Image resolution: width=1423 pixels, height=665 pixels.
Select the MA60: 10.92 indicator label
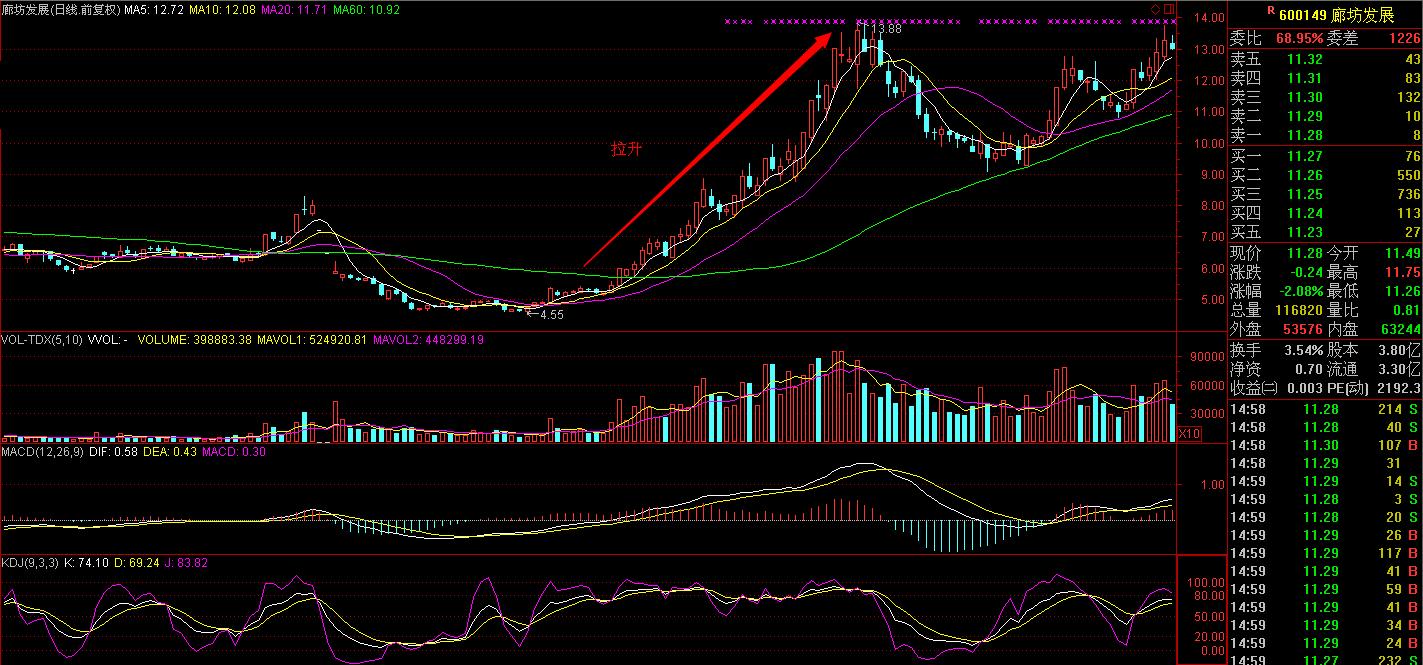[x=367, y=9]
